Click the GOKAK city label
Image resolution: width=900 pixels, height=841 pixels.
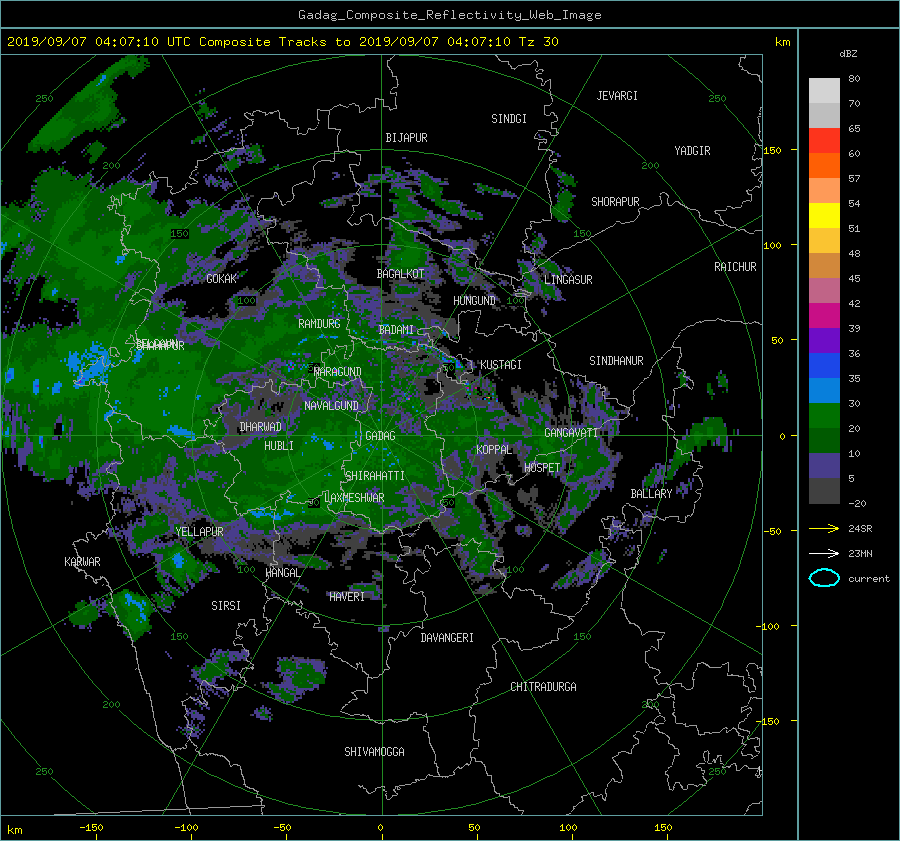click(222, 279)
